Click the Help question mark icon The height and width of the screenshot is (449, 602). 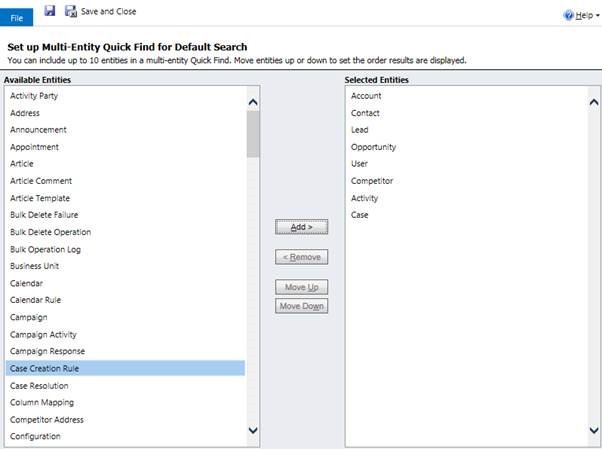[x=569, y=16]
